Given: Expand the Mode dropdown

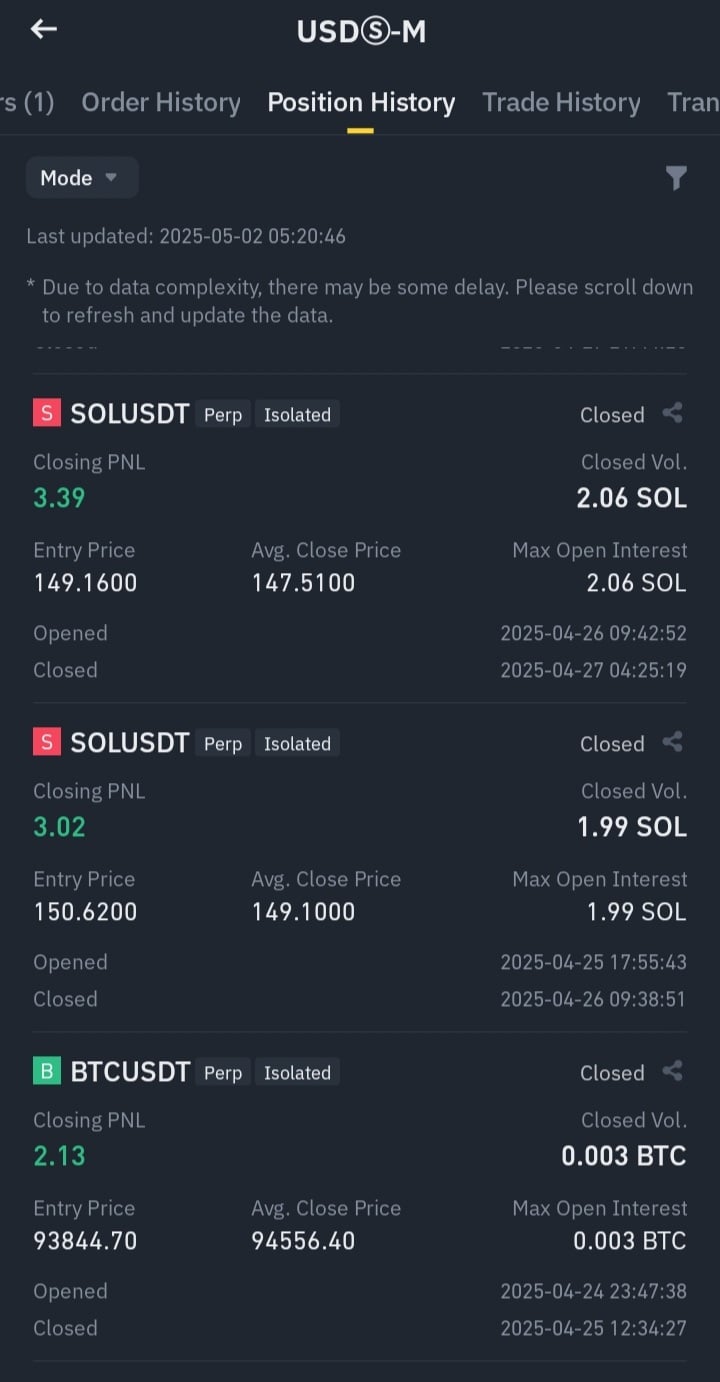Looking at the screenshot, I should (x=81, y=178).
